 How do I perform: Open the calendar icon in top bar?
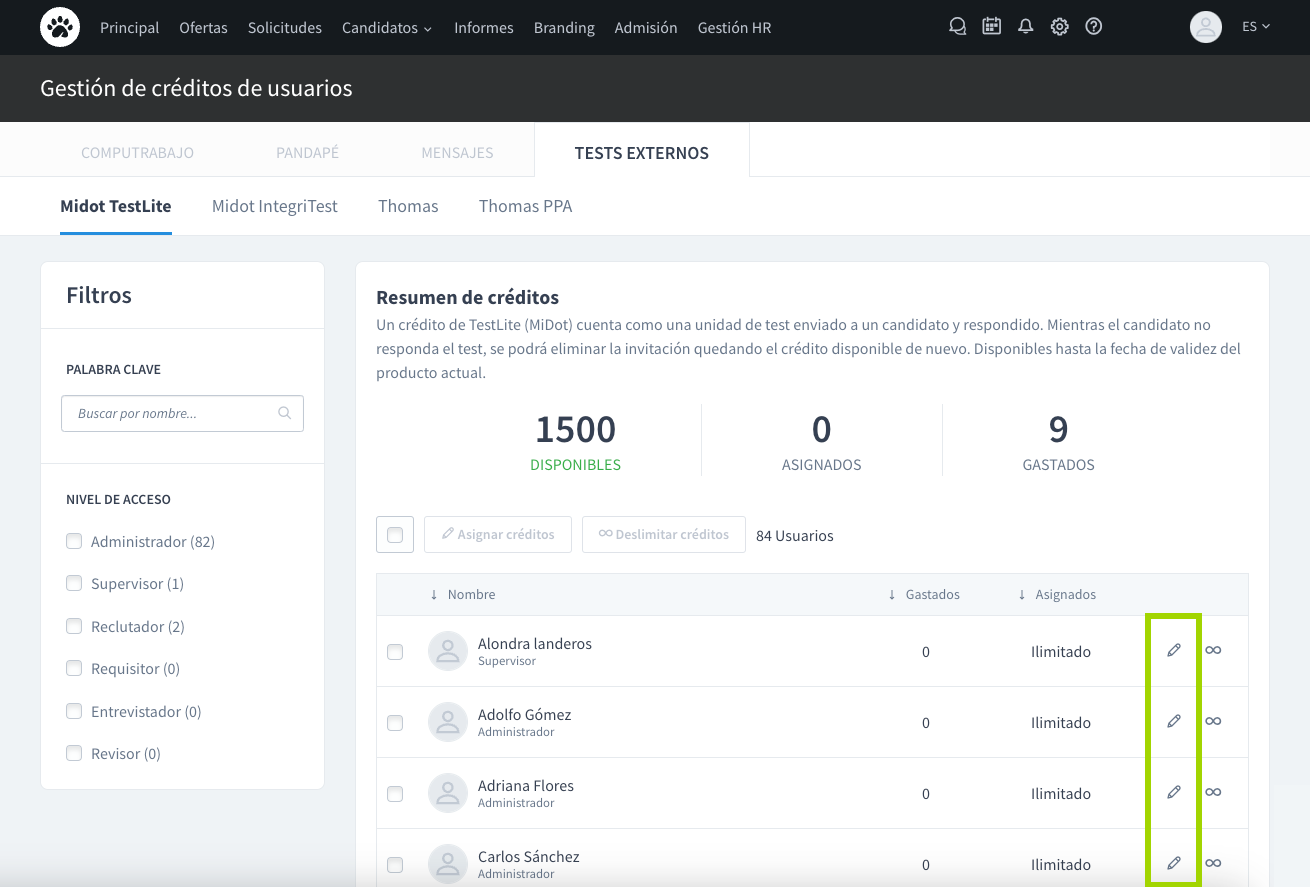[x=991, y=27]
